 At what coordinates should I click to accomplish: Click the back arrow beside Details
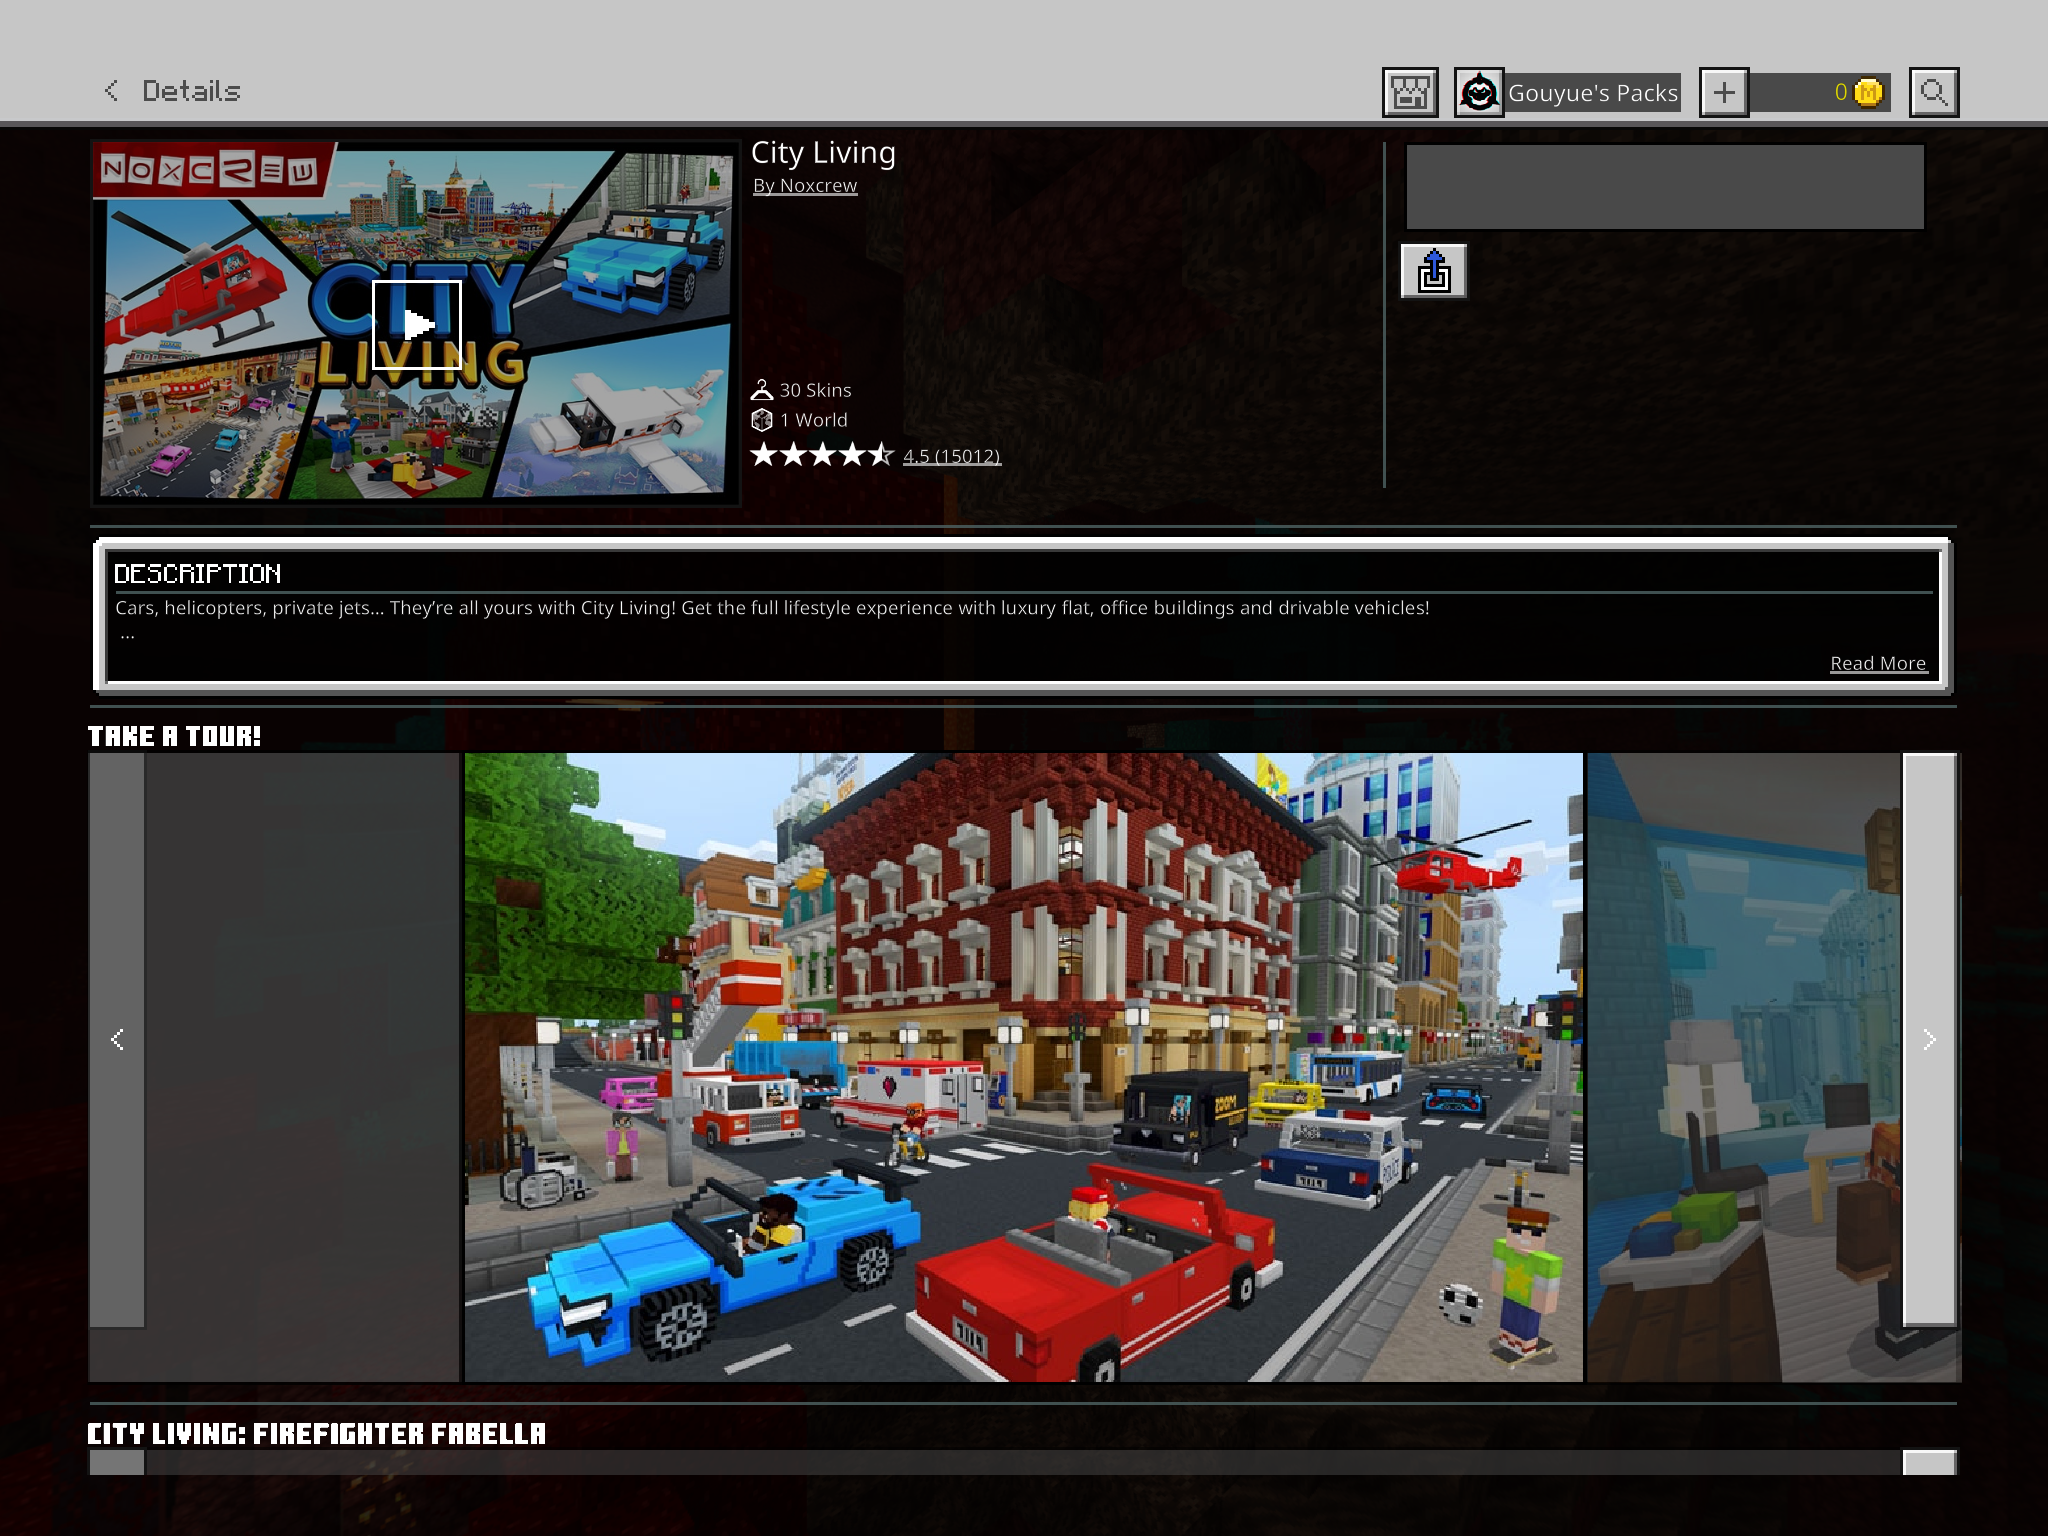pos(112,91)
